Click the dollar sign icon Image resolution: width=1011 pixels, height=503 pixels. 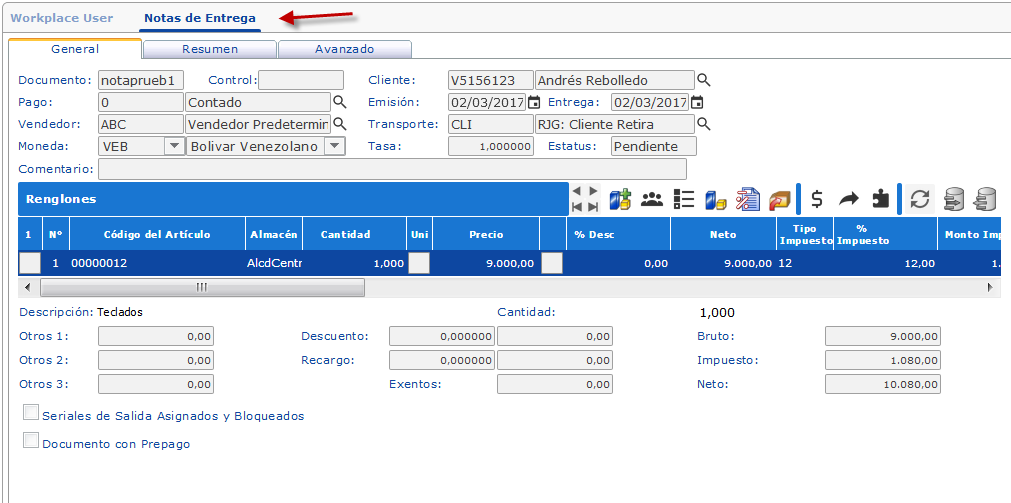(817, 199)
